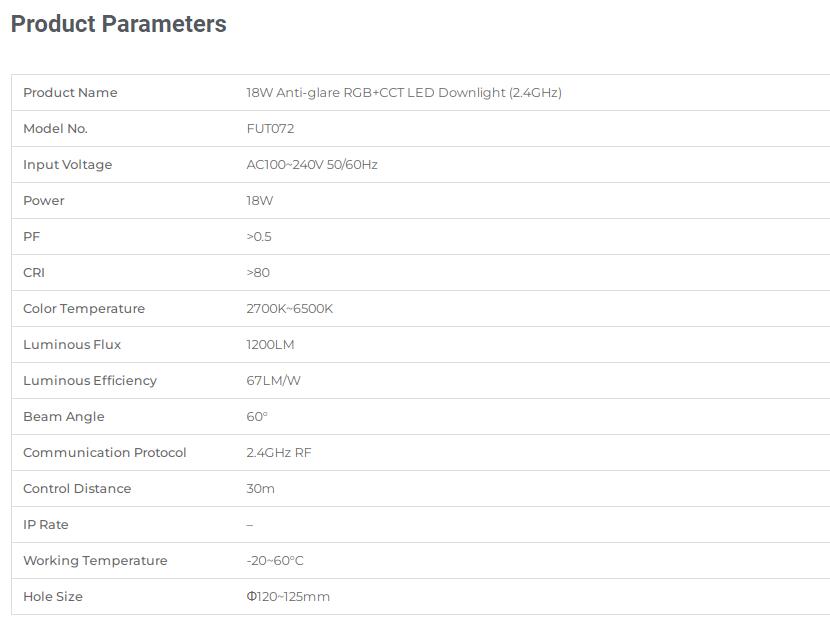Select the Color Temperature label

pyautogui.click(x=84, y=309)
